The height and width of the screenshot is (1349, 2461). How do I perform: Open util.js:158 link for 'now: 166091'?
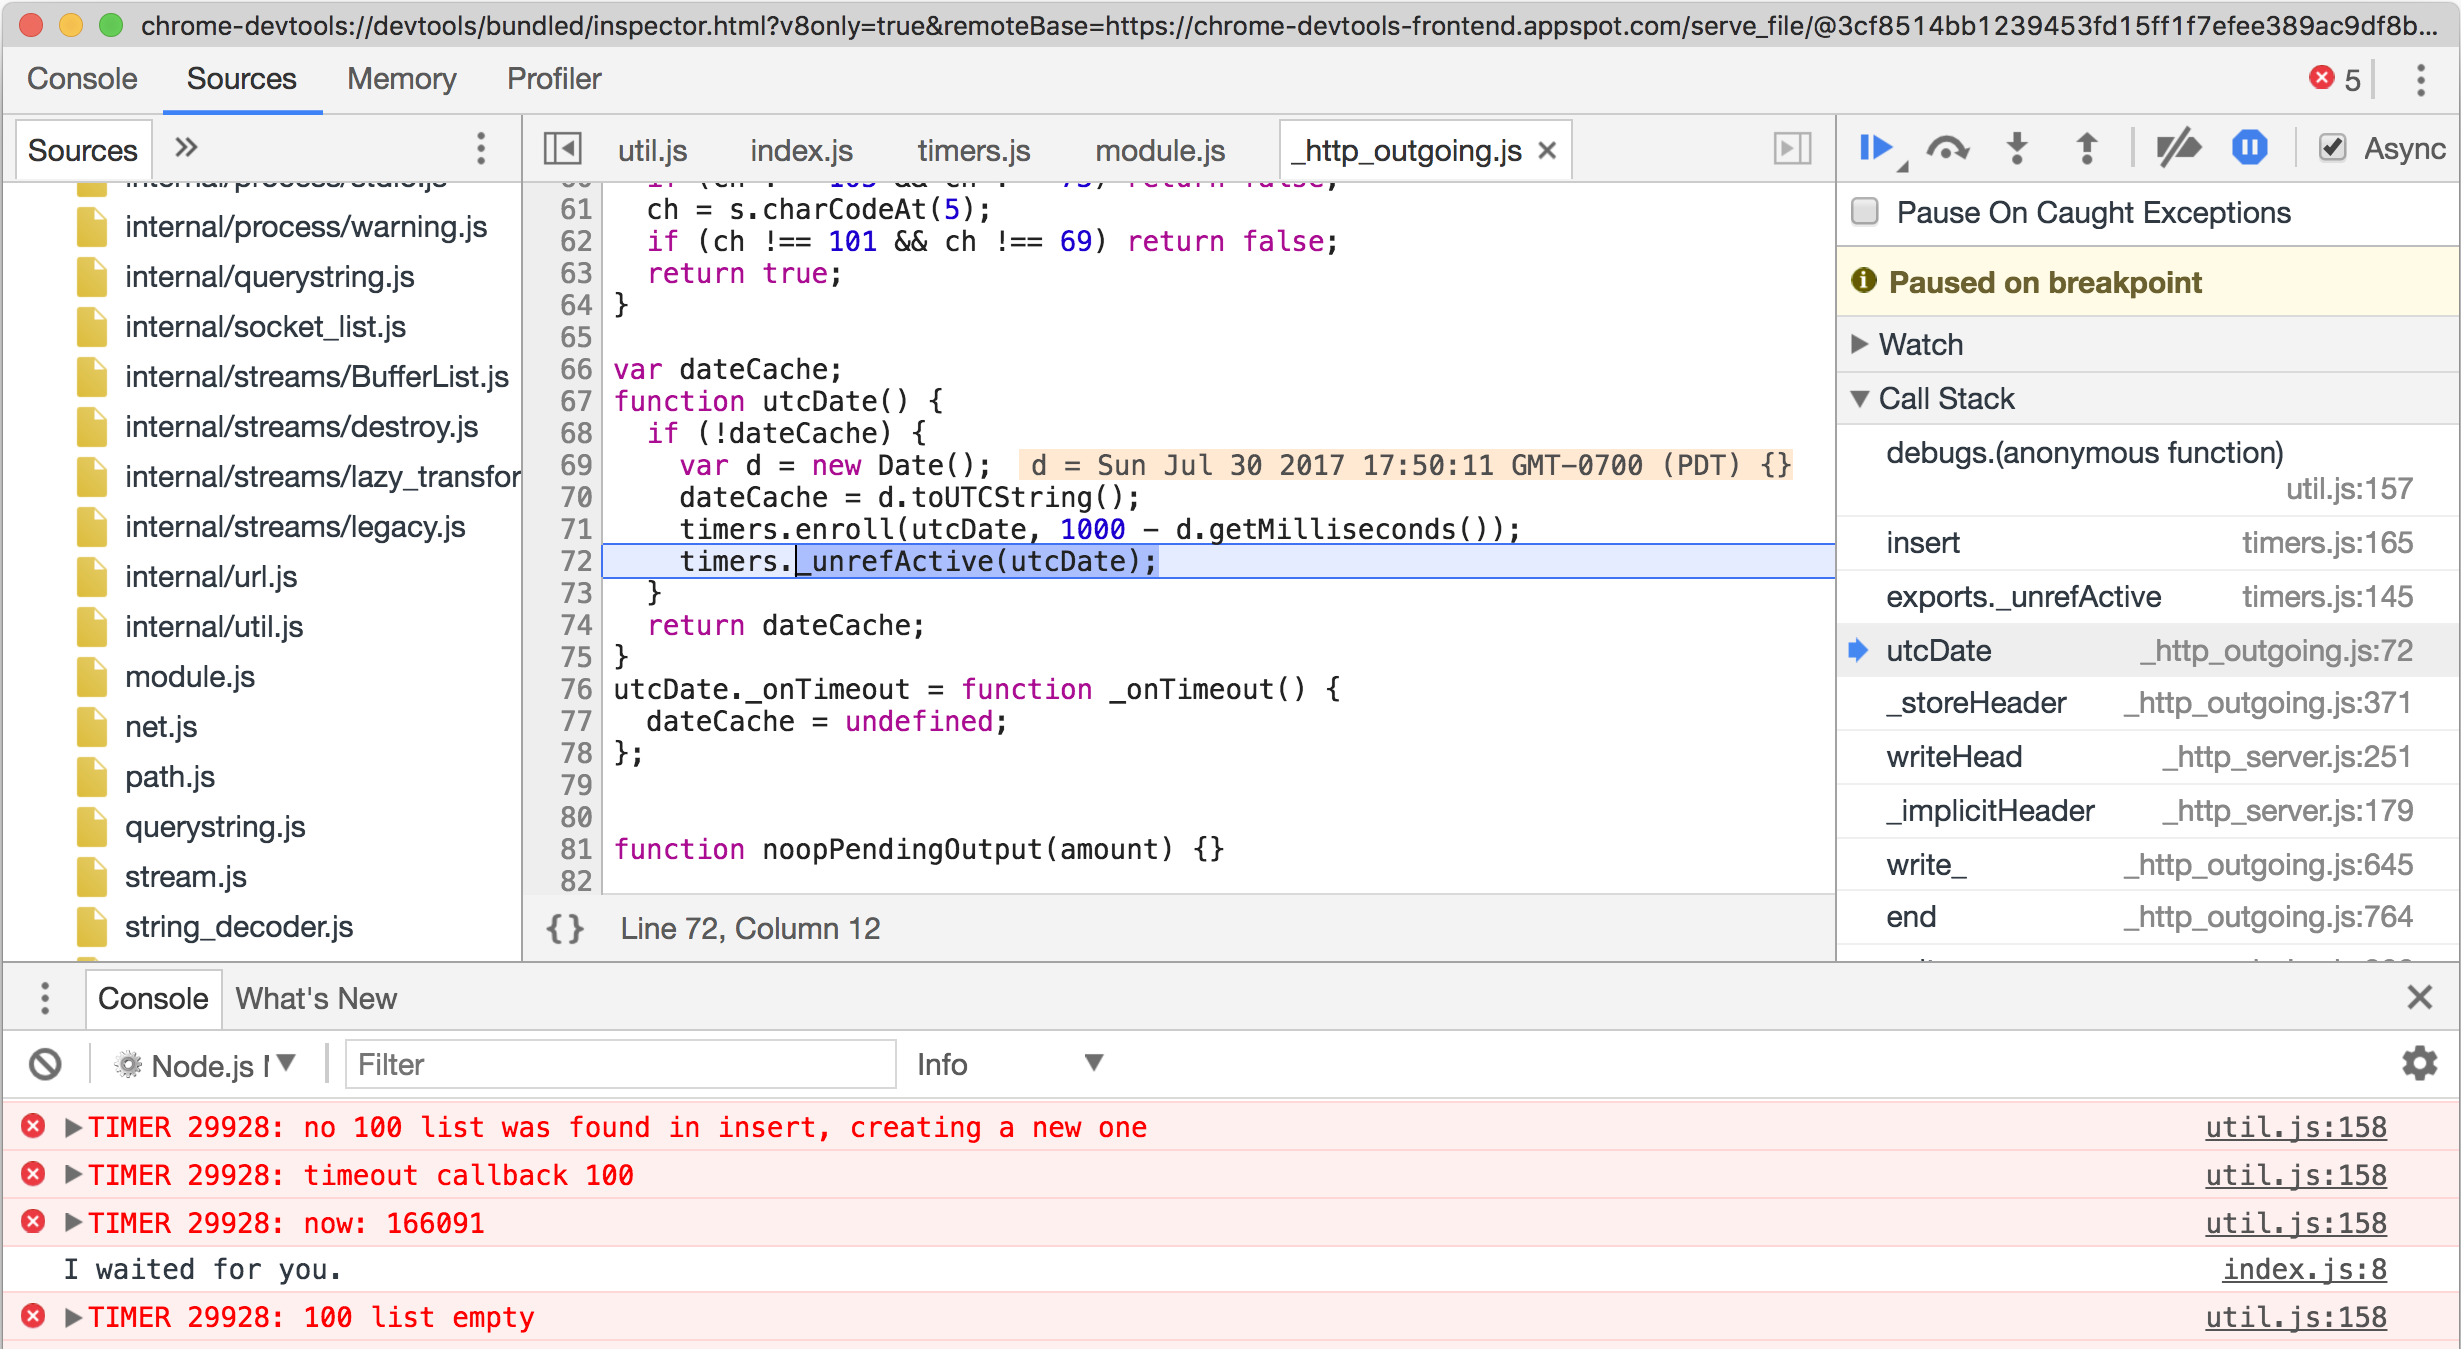click(x=2296, y=1223)
